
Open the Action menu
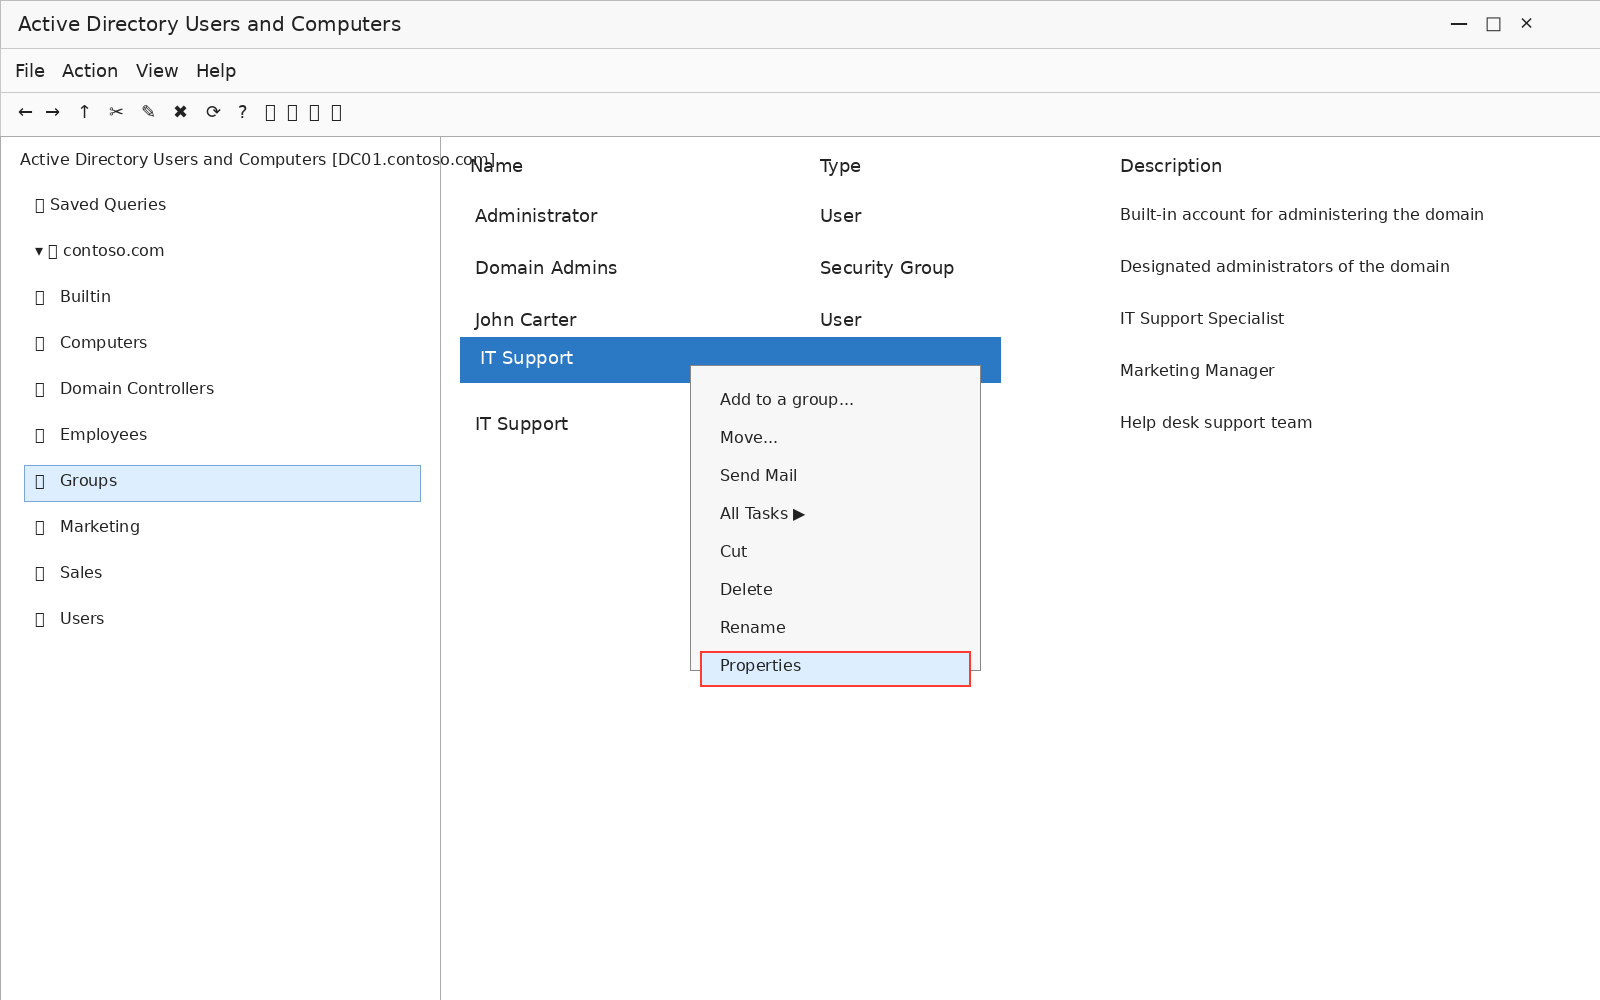coord(90,71)
